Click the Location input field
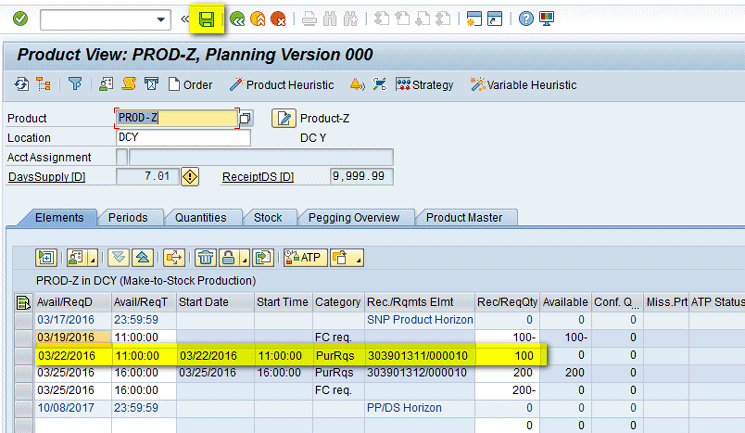Image resolution: width=745 pixels, height=433 pixels. tap(183, 138)
